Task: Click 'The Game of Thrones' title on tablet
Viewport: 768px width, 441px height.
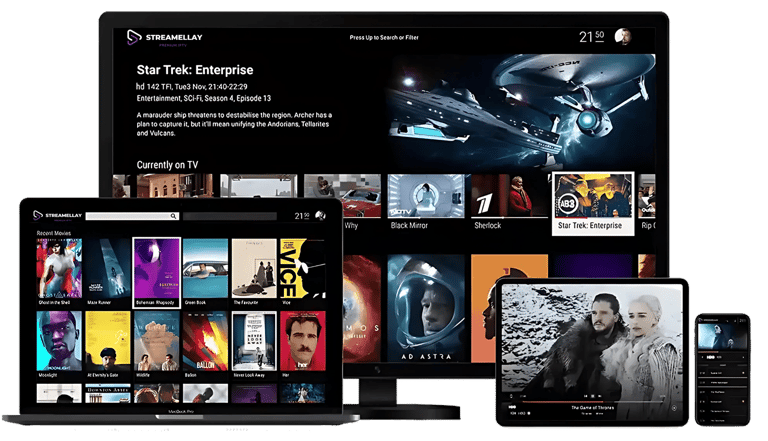Action: click(x=592, y=408)
